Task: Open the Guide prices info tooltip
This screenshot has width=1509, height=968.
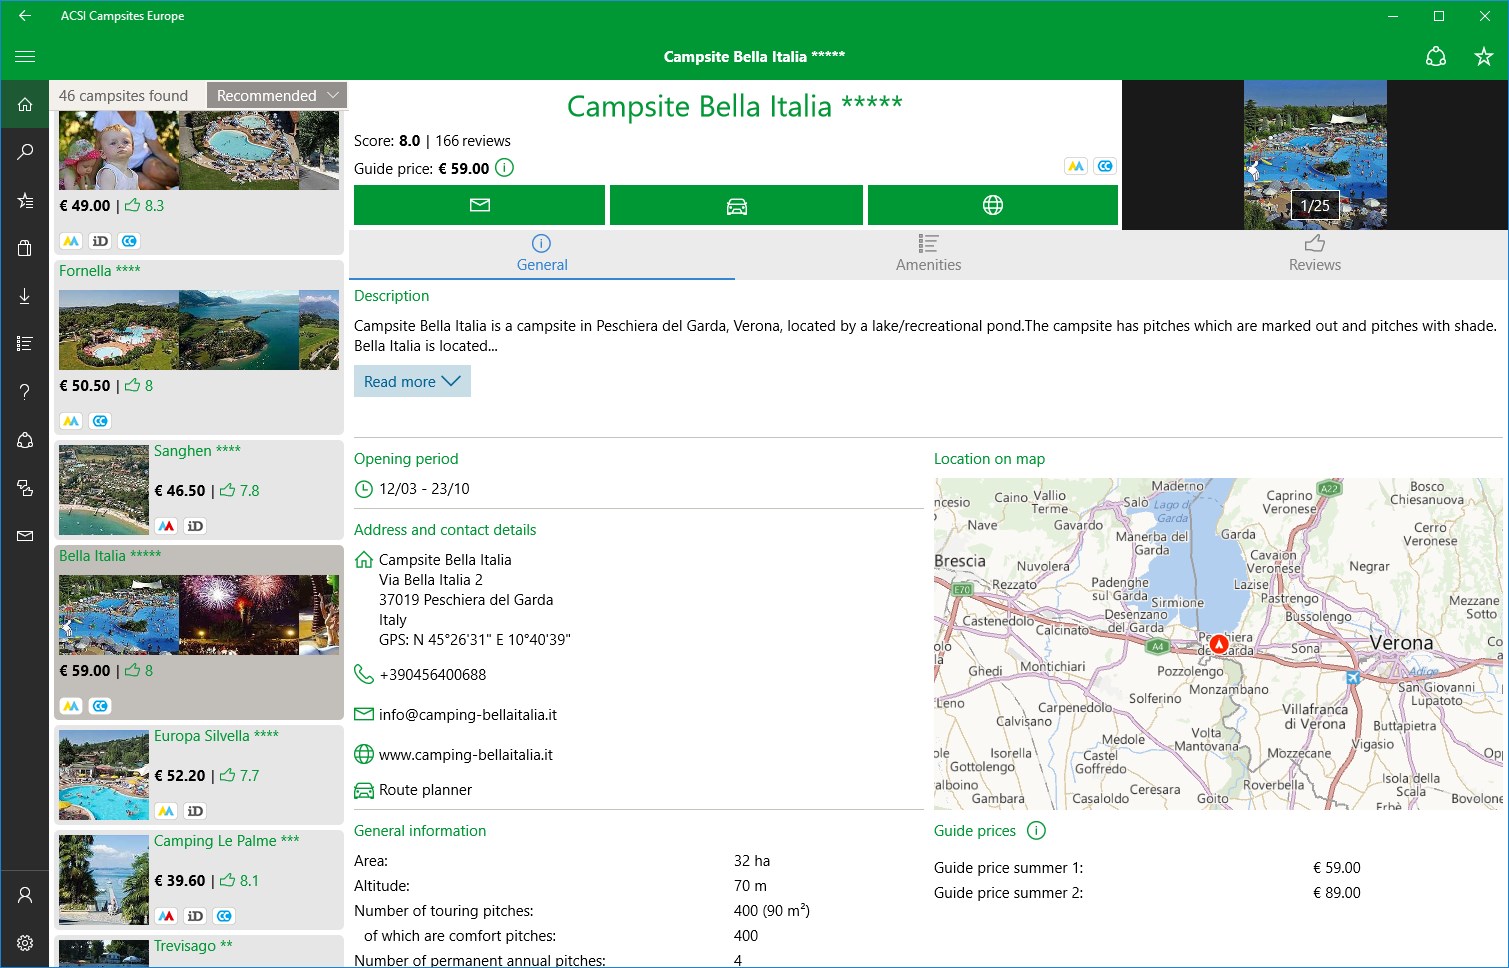Action: [x=1036, y=830]
